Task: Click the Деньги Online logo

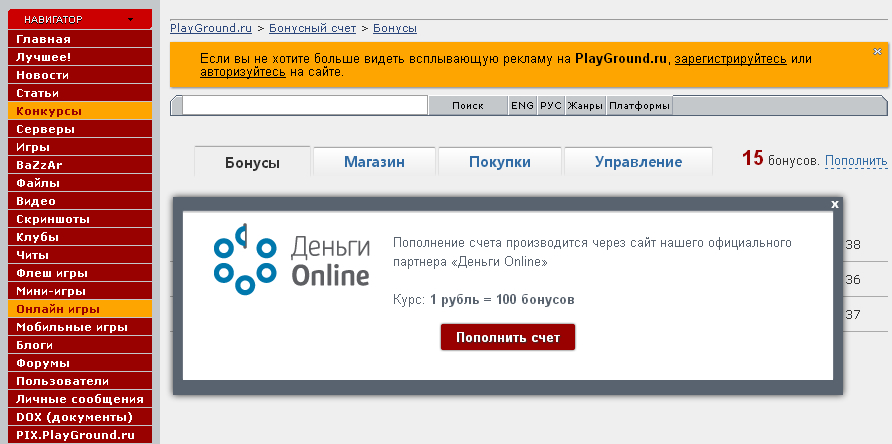Action: (x=292, y=260)
